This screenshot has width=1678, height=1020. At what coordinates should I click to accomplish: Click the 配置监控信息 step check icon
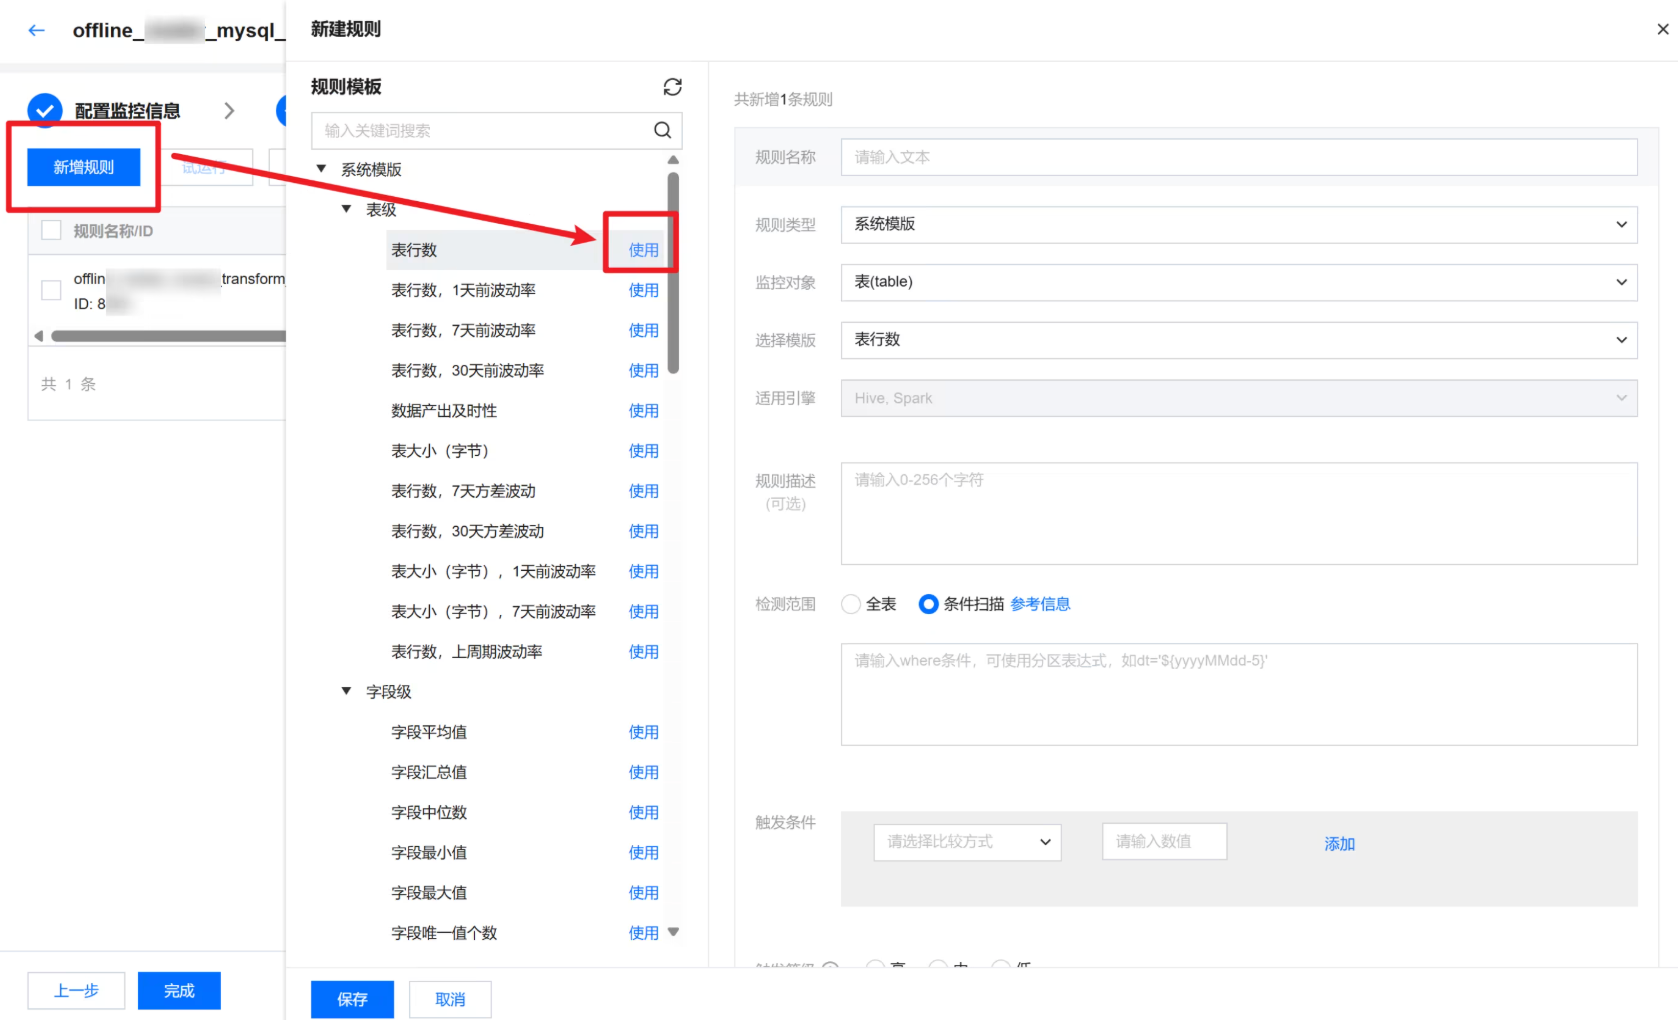click(x=45, y=110)
